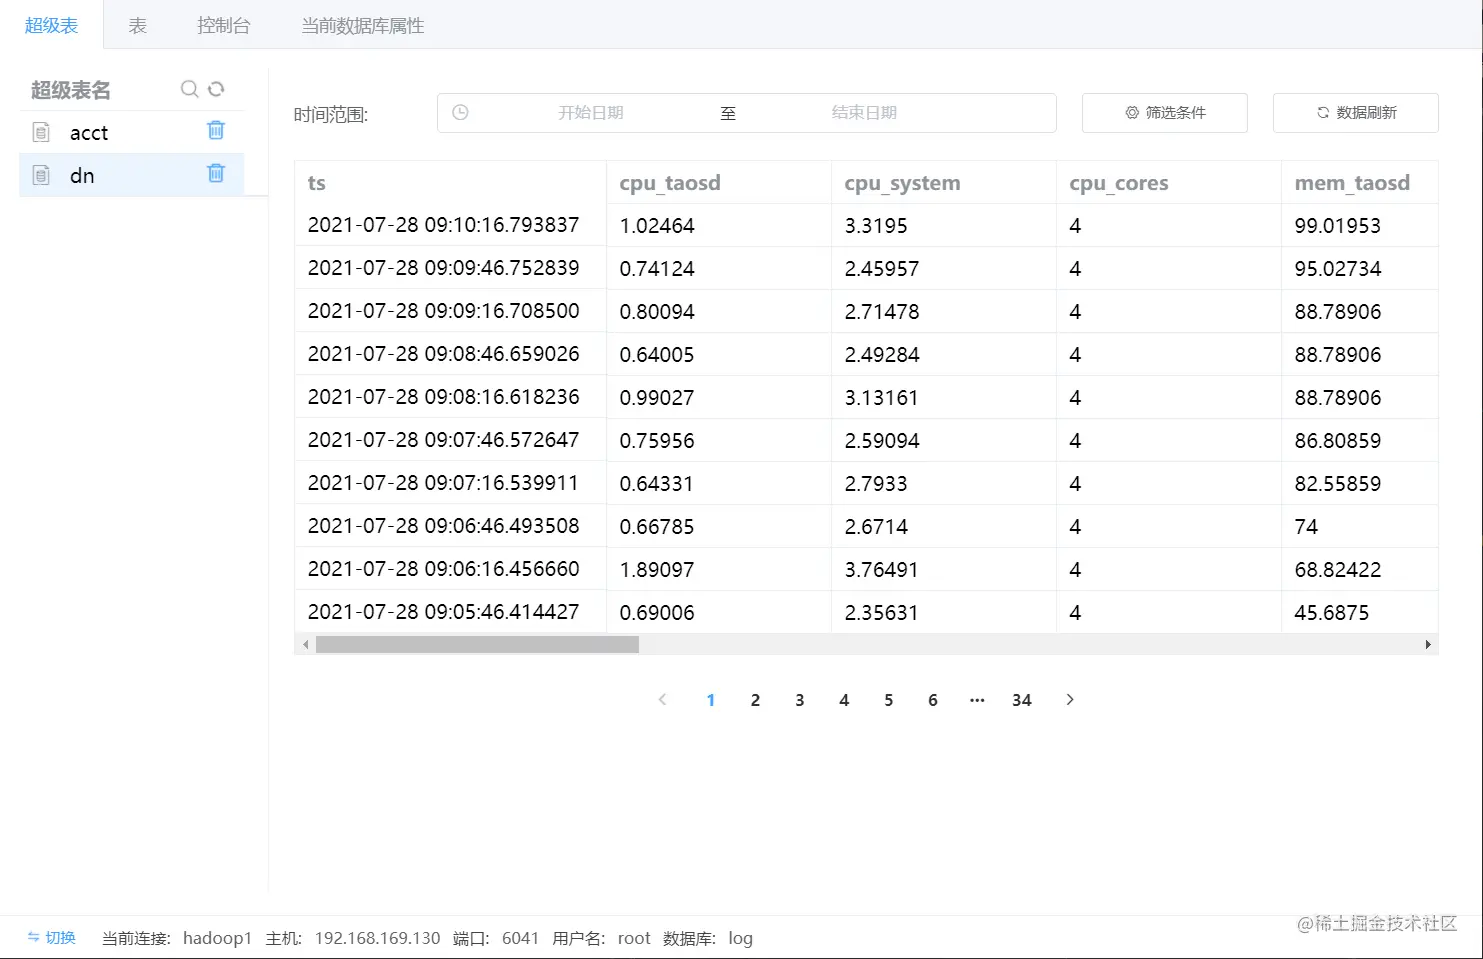Delete the acct super table using its trash icon
The height and width of the screenshot is (959, 1483).
pos(216,131)
